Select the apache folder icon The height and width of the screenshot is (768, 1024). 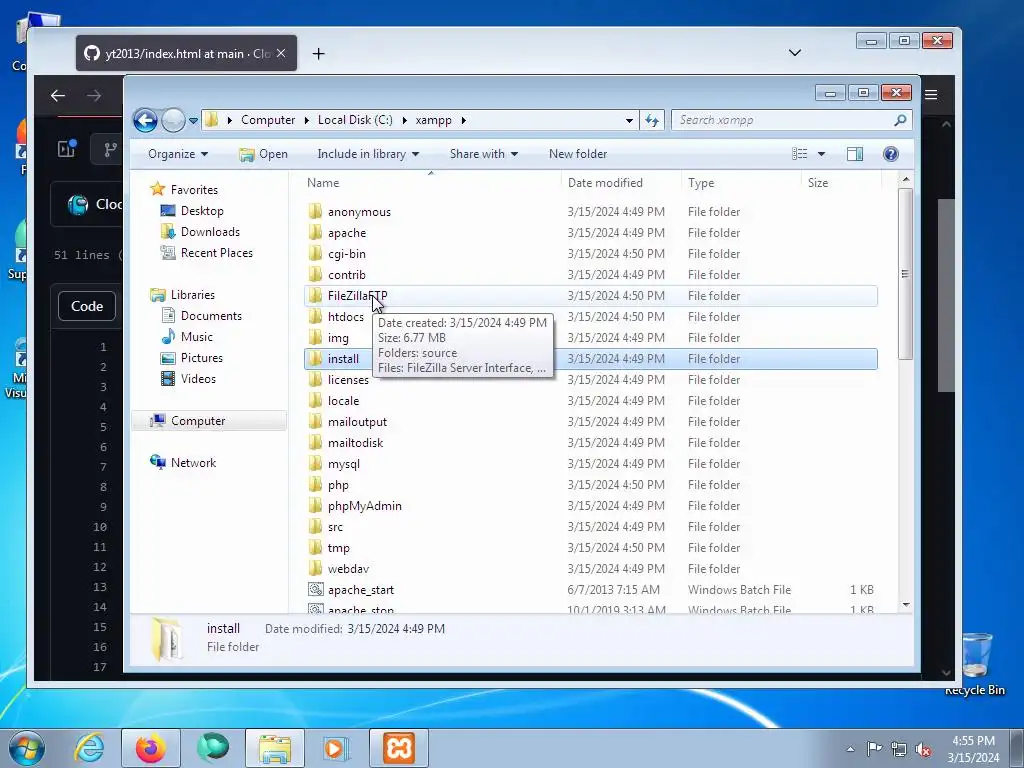315,232
